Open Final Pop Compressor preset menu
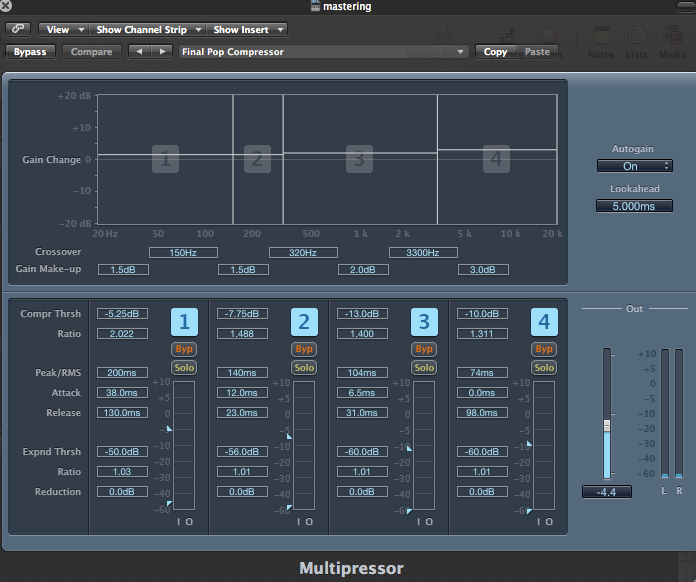 323,51
